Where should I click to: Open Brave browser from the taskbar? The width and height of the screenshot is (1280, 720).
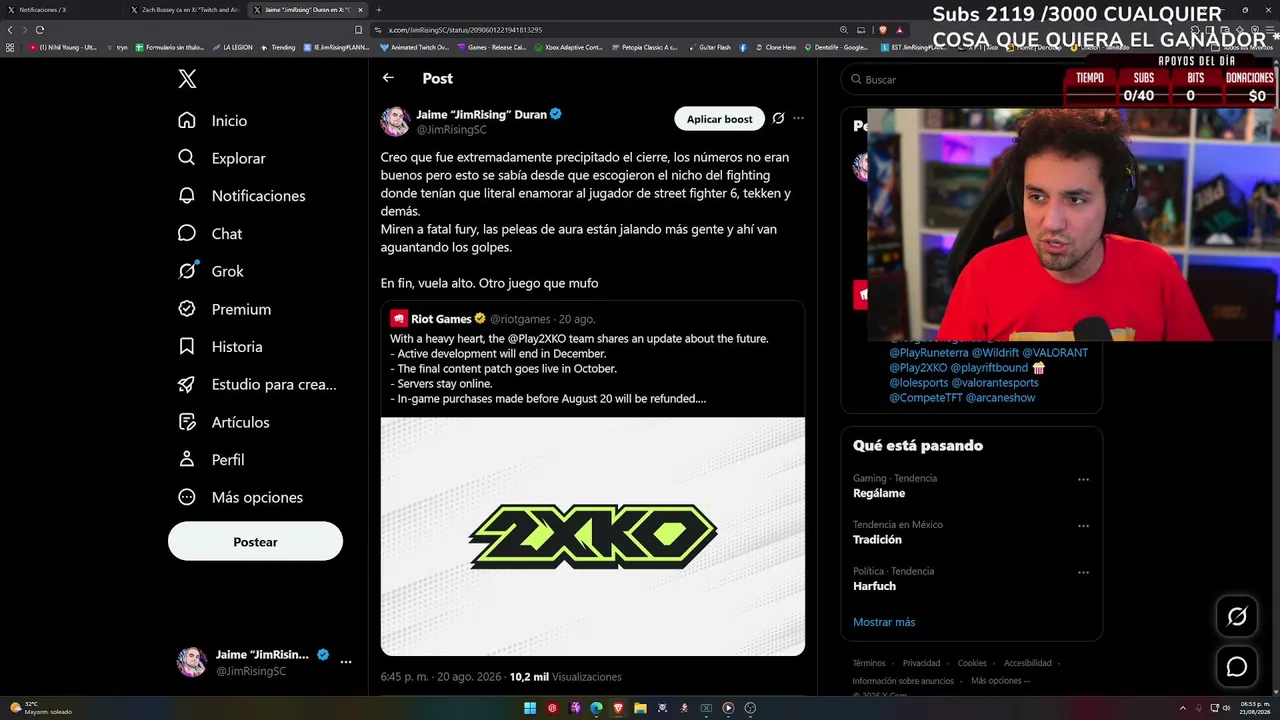point(618,708)
